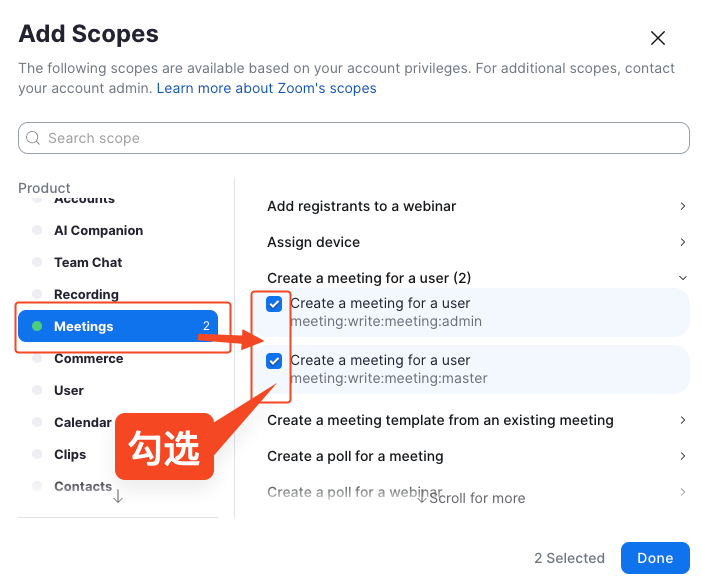Expand Add registrants to a webinar
The width and height of the screenshot is (701, 581).
tap(682, 206)
